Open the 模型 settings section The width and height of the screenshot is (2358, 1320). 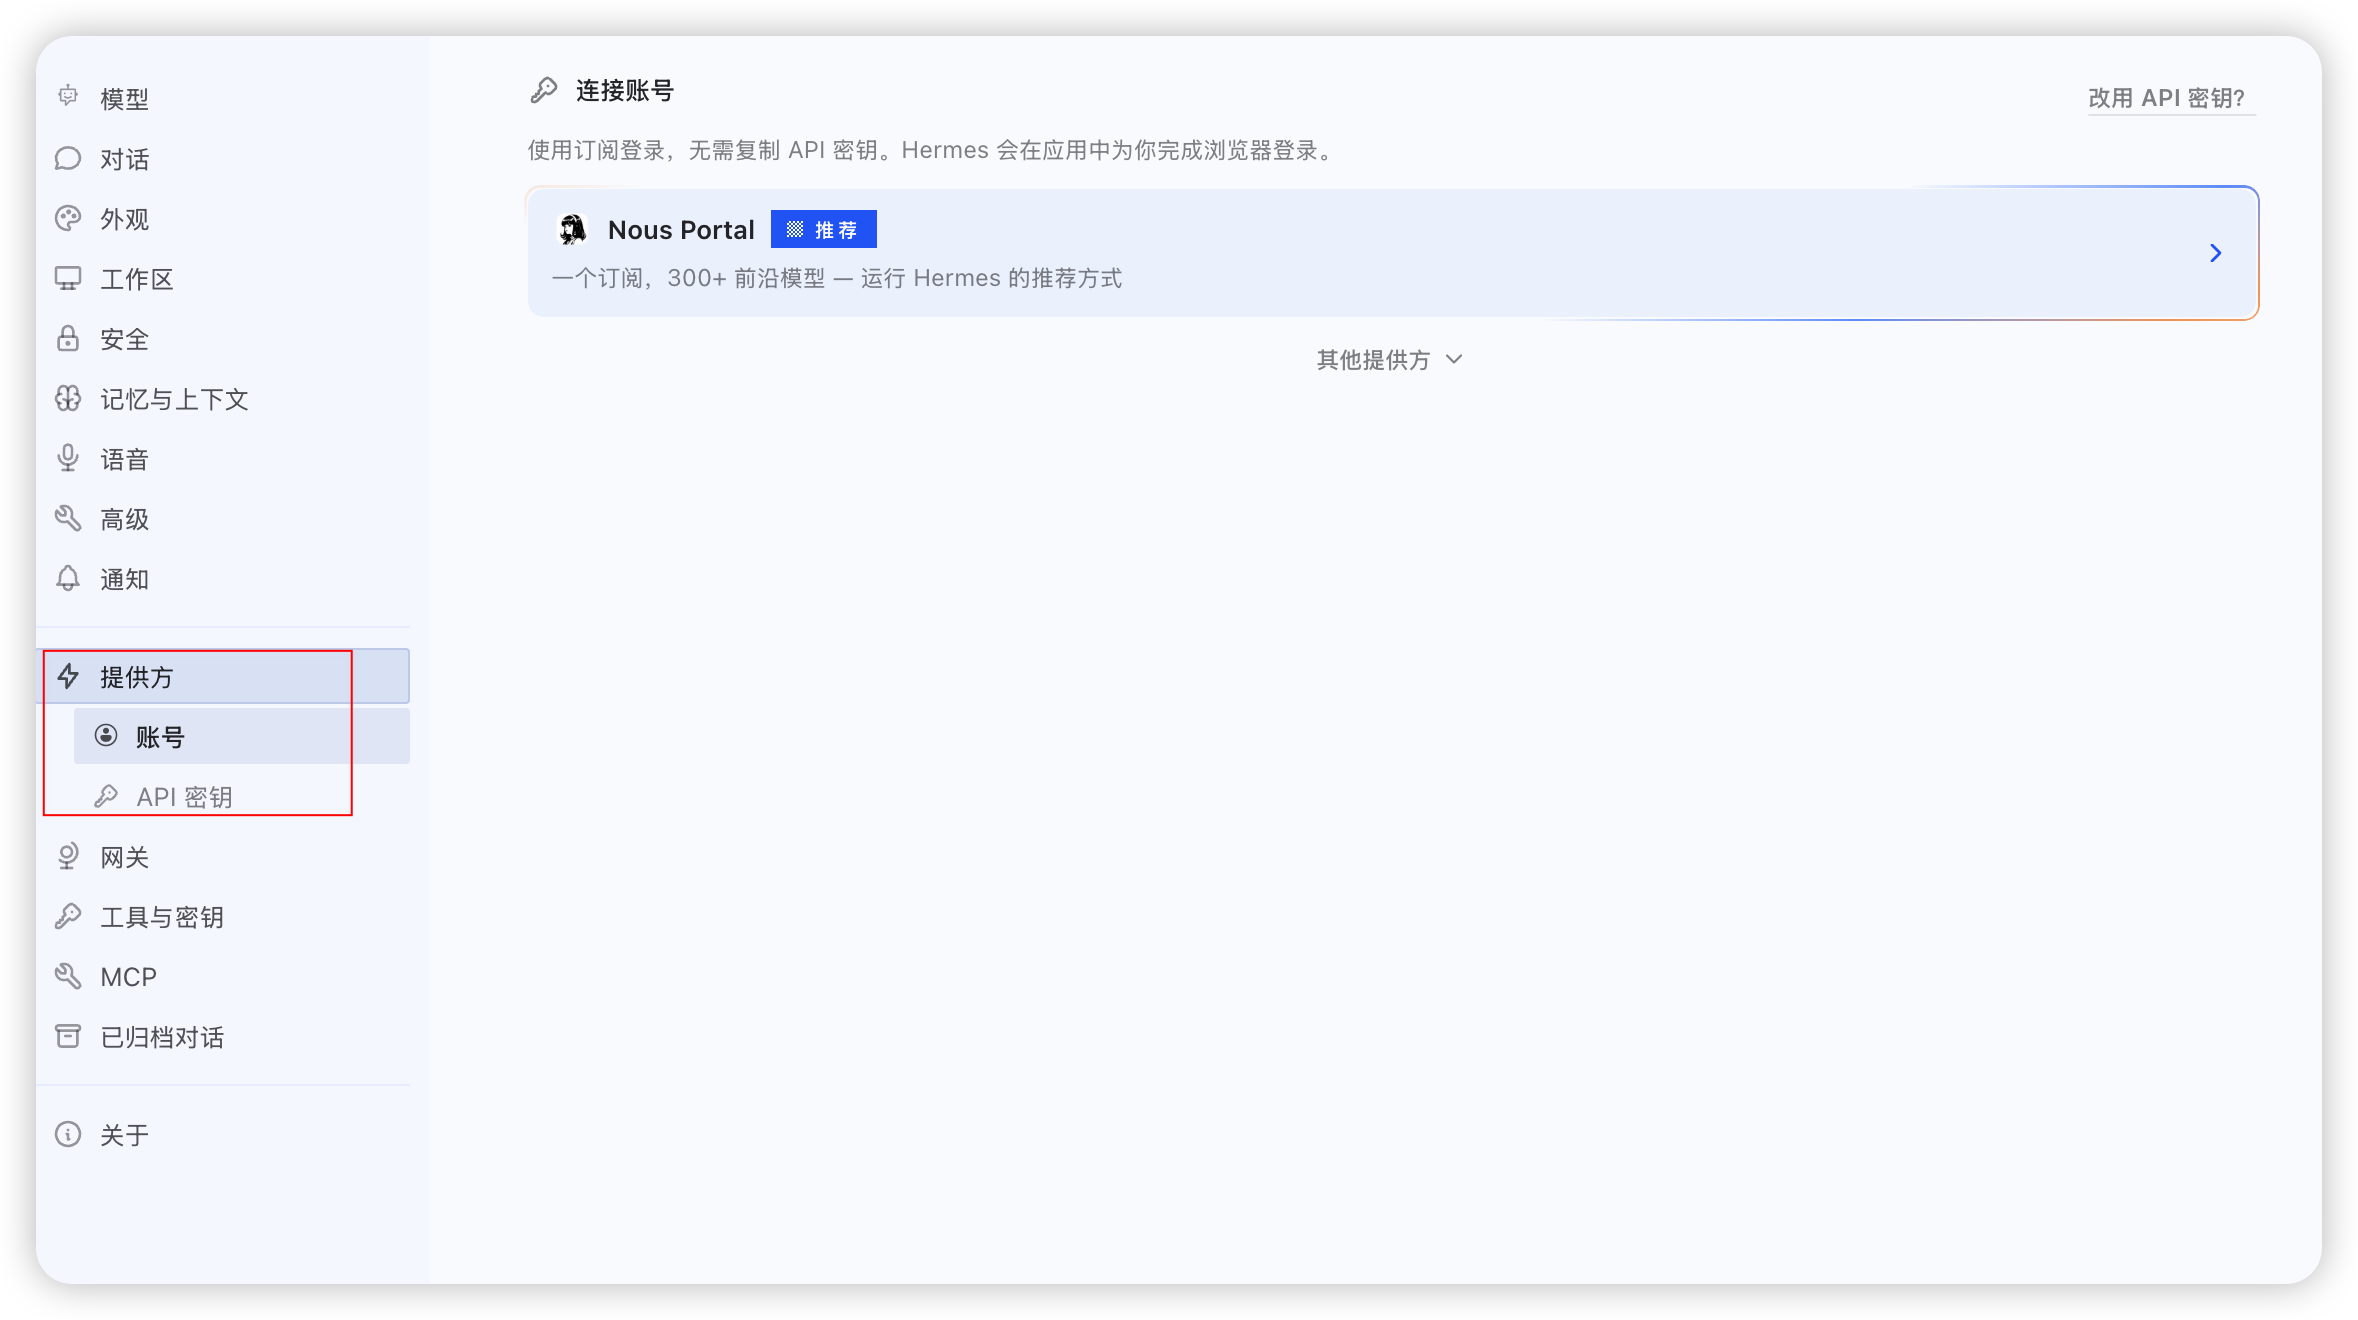coord(223,98)
